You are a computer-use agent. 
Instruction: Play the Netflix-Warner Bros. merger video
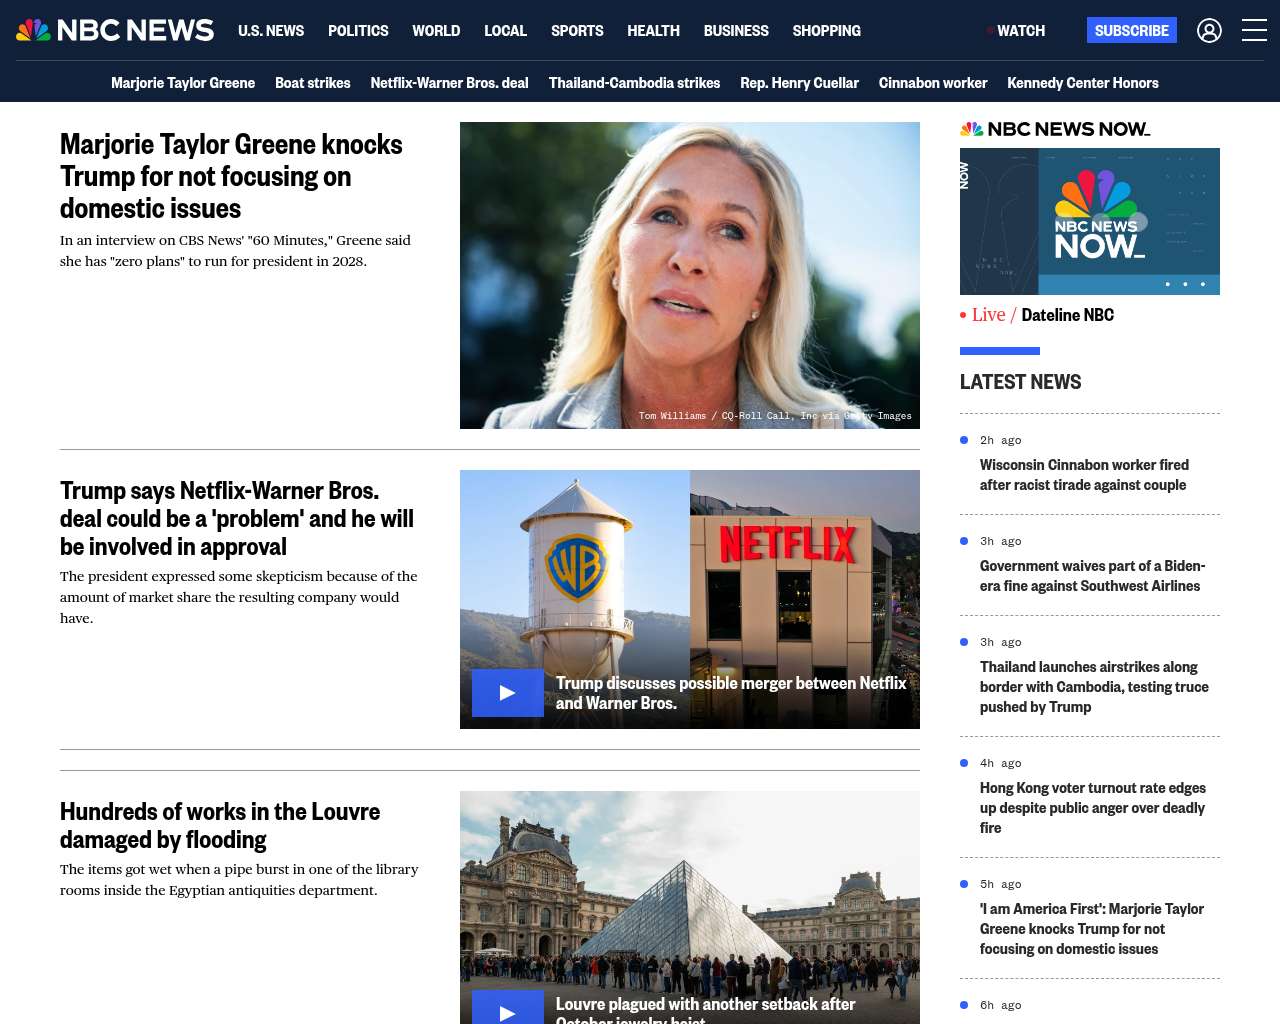click(508, 693)
